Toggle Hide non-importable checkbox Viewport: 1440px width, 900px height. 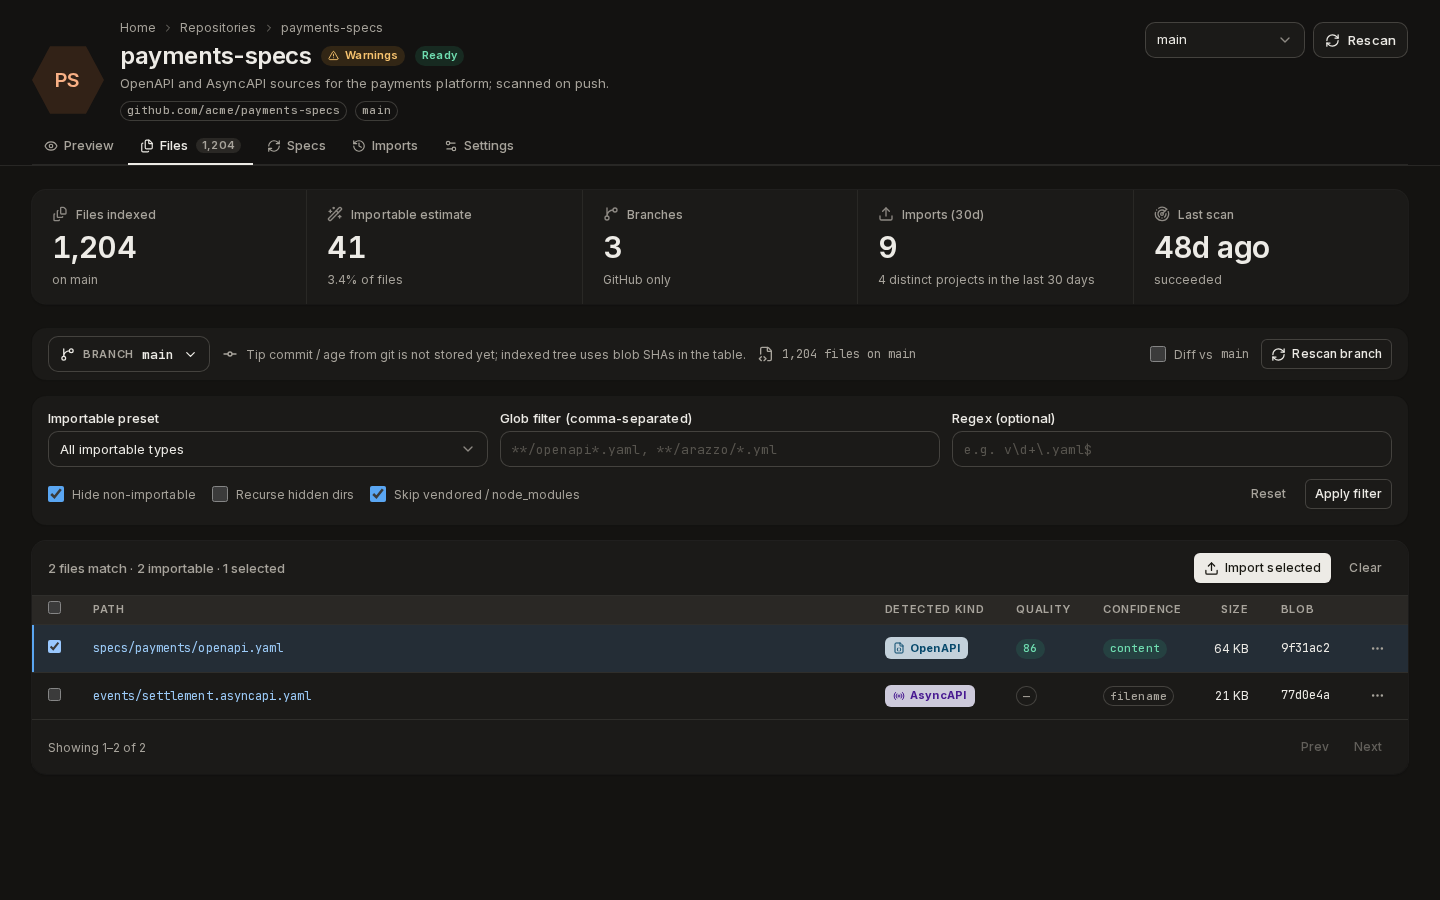[56, 494]
